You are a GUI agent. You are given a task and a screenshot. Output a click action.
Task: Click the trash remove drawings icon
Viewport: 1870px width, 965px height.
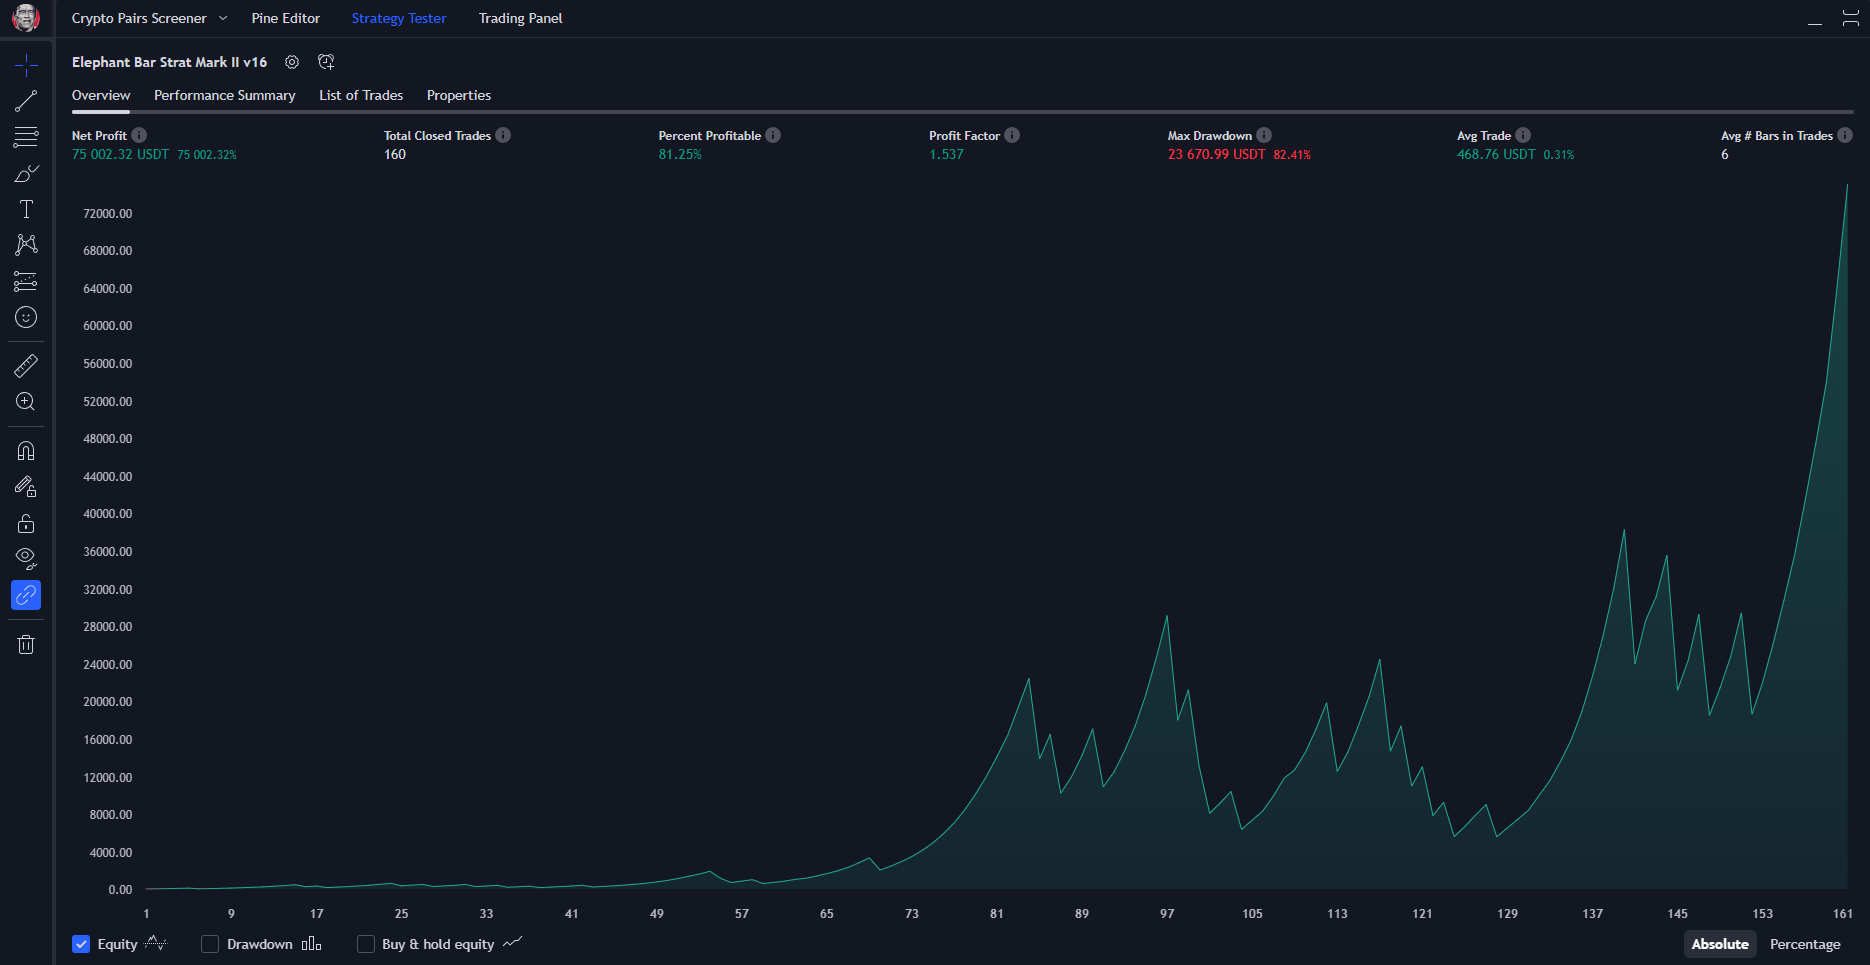point(26,645)
